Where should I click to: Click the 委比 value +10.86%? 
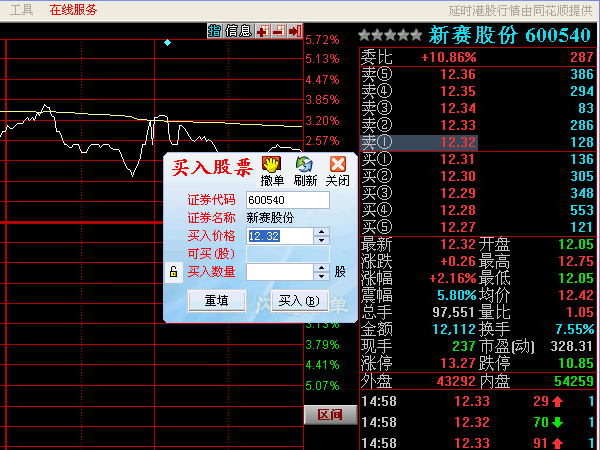[x=449, y=57]
